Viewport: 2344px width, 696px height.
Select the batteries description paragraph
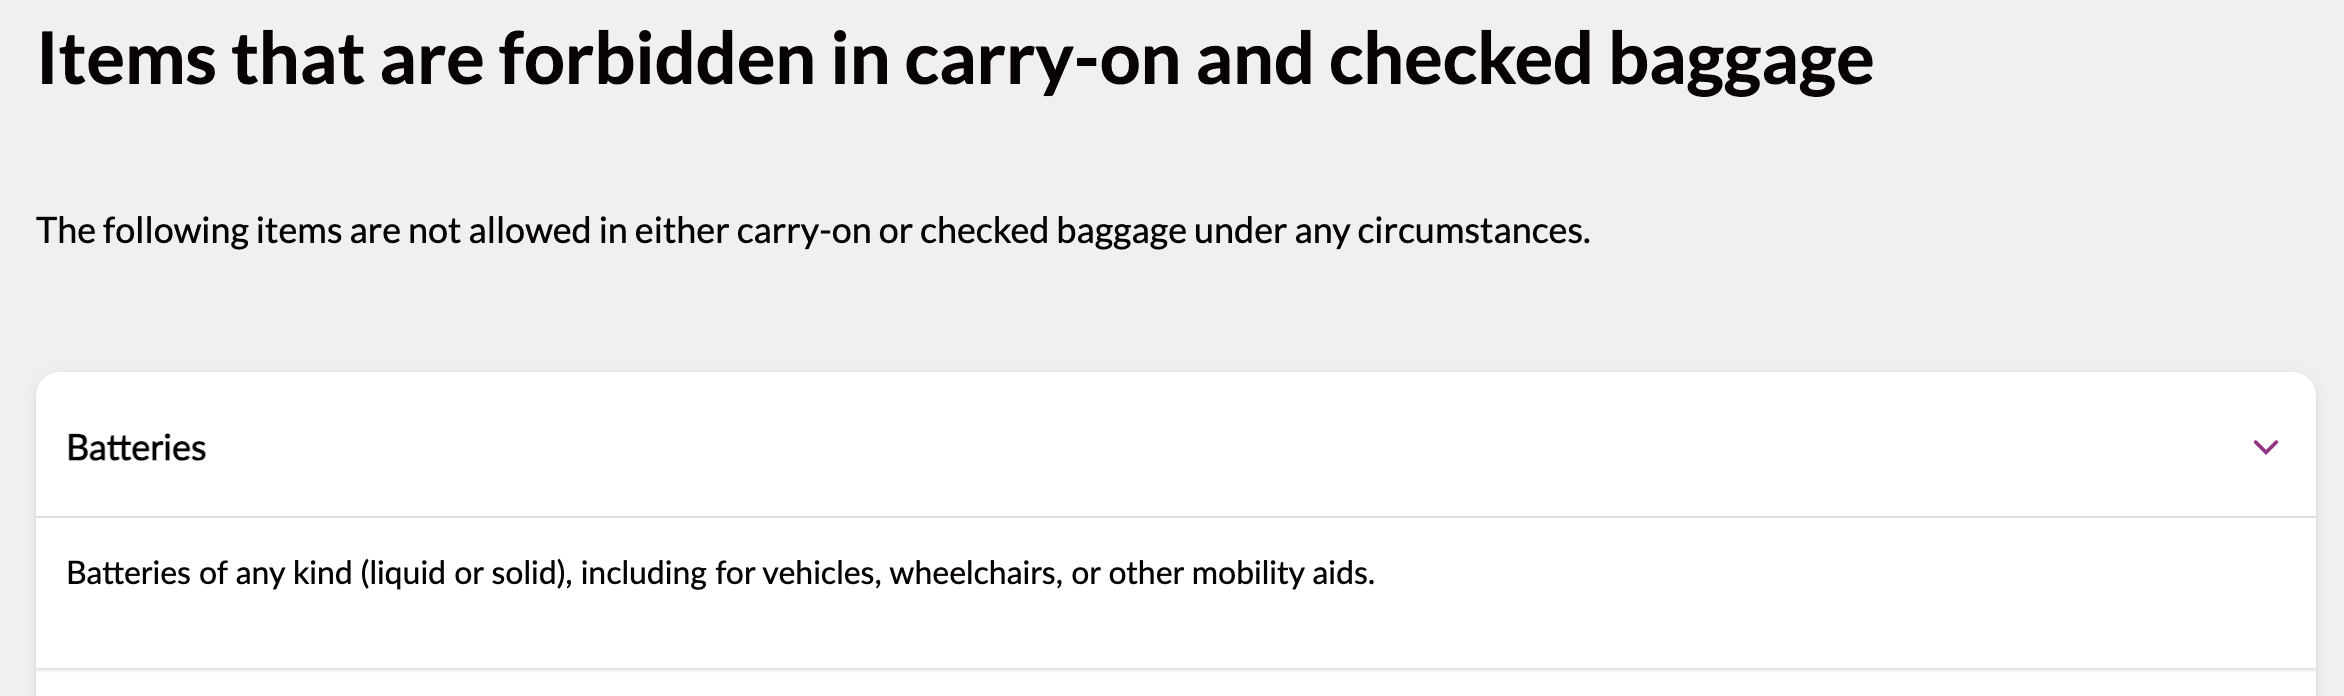click(720, 573)
